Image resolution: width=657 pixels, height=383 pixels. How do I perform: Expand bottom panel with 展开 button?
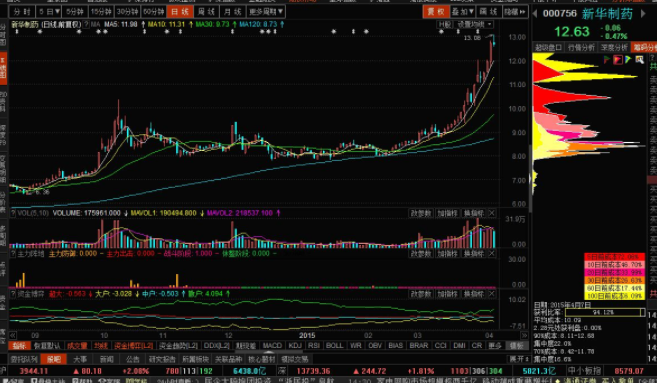518,359
